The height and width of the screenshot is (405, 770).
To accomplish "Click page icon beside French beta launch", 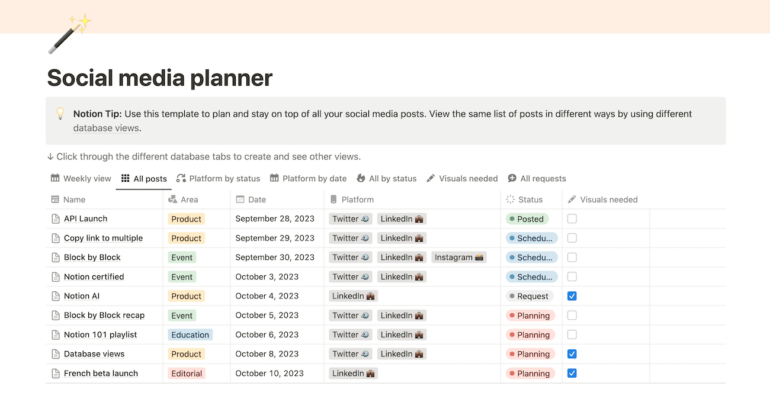I will point(55,374).
